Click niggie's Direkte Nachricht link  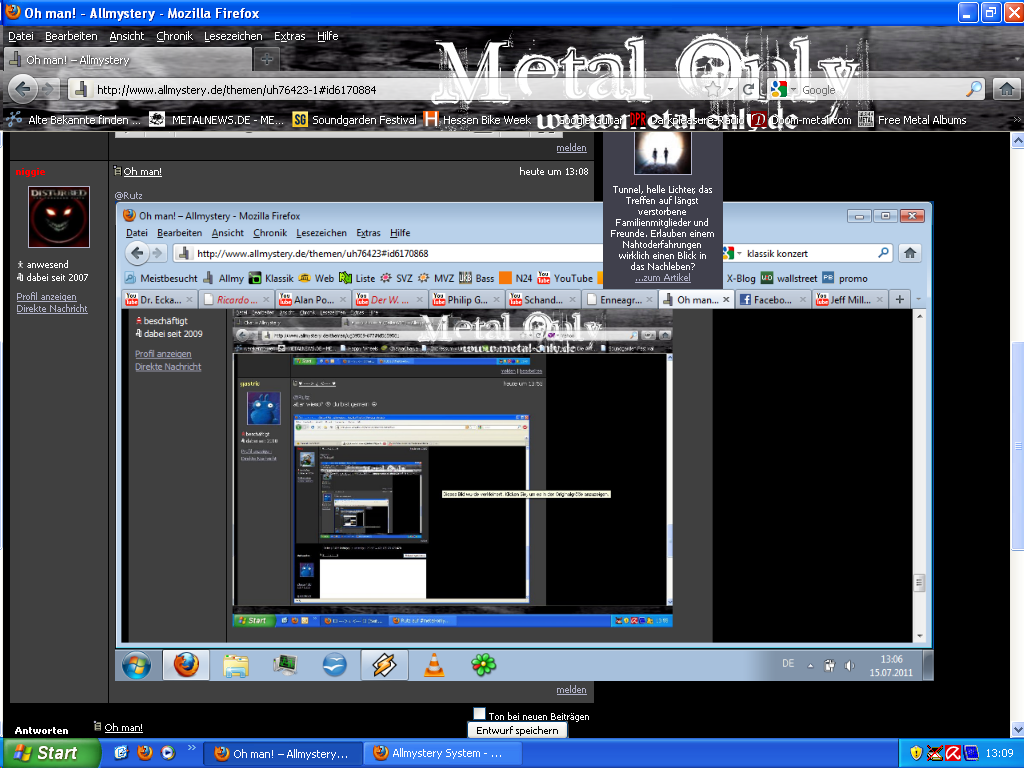52,309
